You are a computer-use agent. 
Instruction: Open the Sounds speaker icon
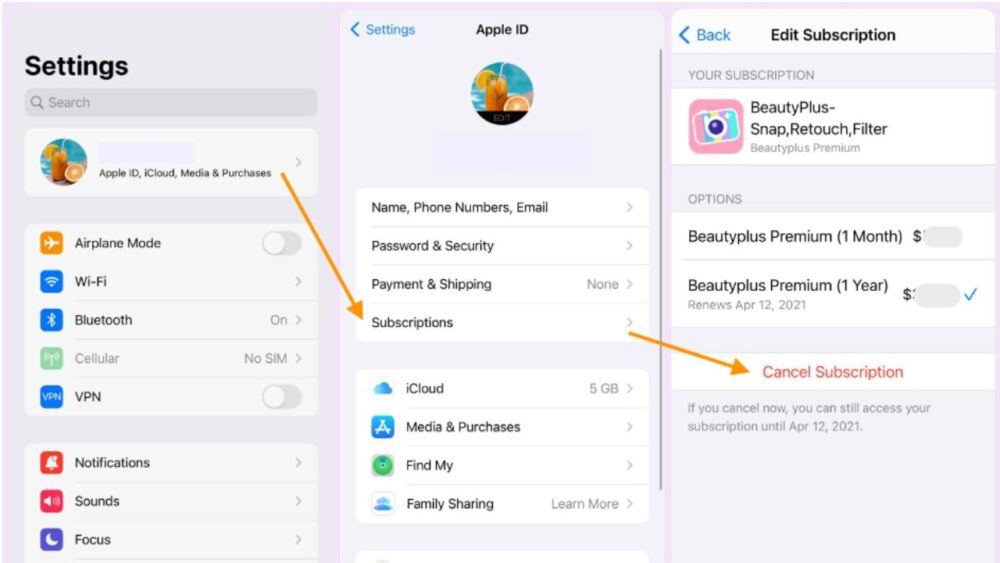[x=52, y=501]
